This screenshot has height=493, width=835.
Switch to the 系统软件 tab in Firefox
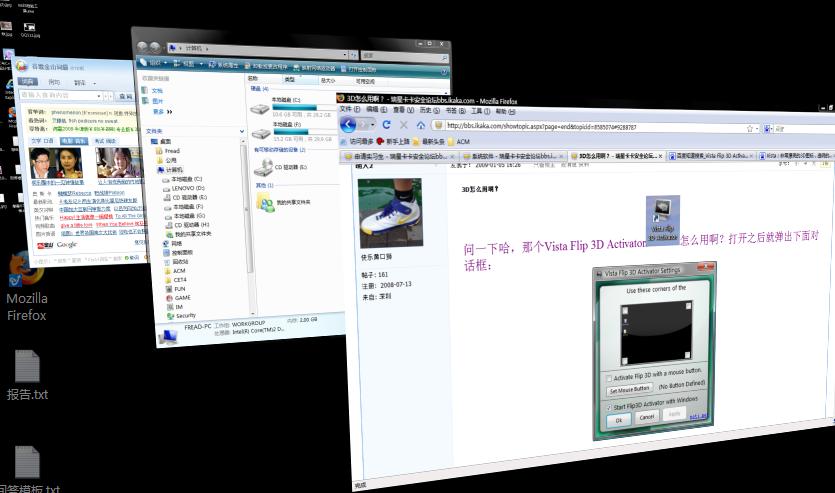512,157
